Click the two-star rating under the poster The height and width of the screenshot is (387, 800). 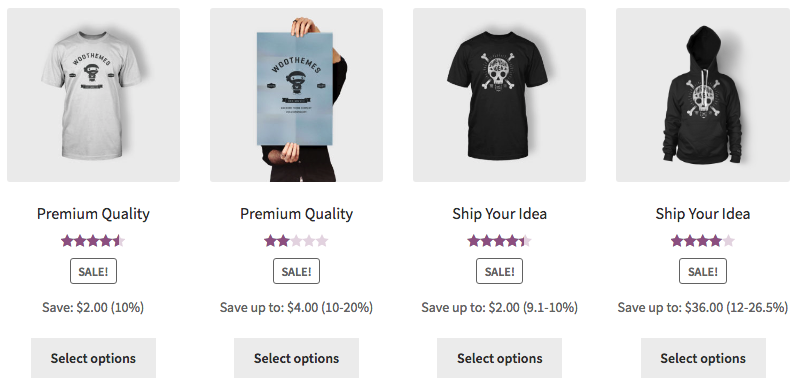296,241
